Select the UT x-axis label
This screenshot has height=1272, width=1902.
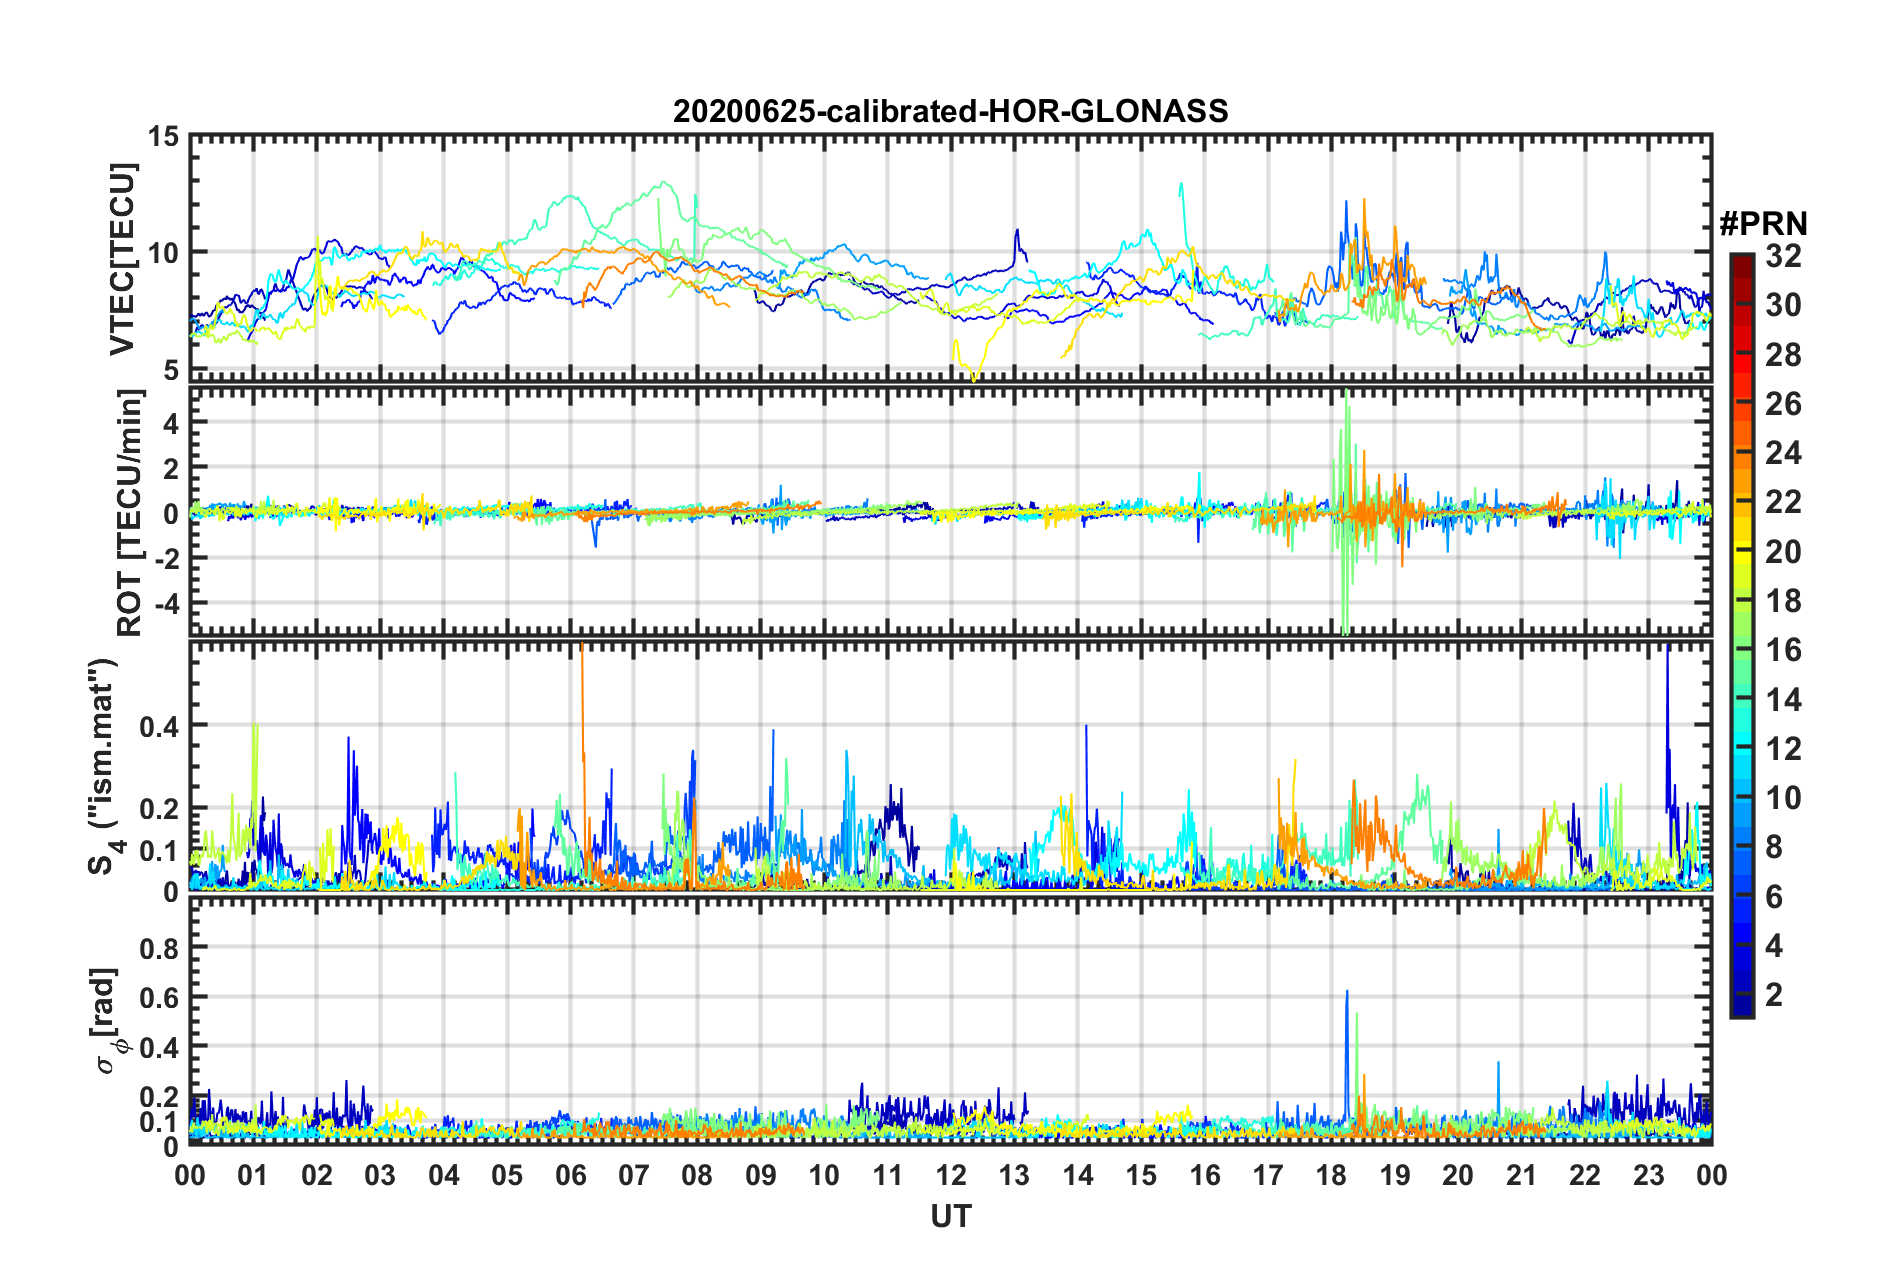tap(950, 1216)
